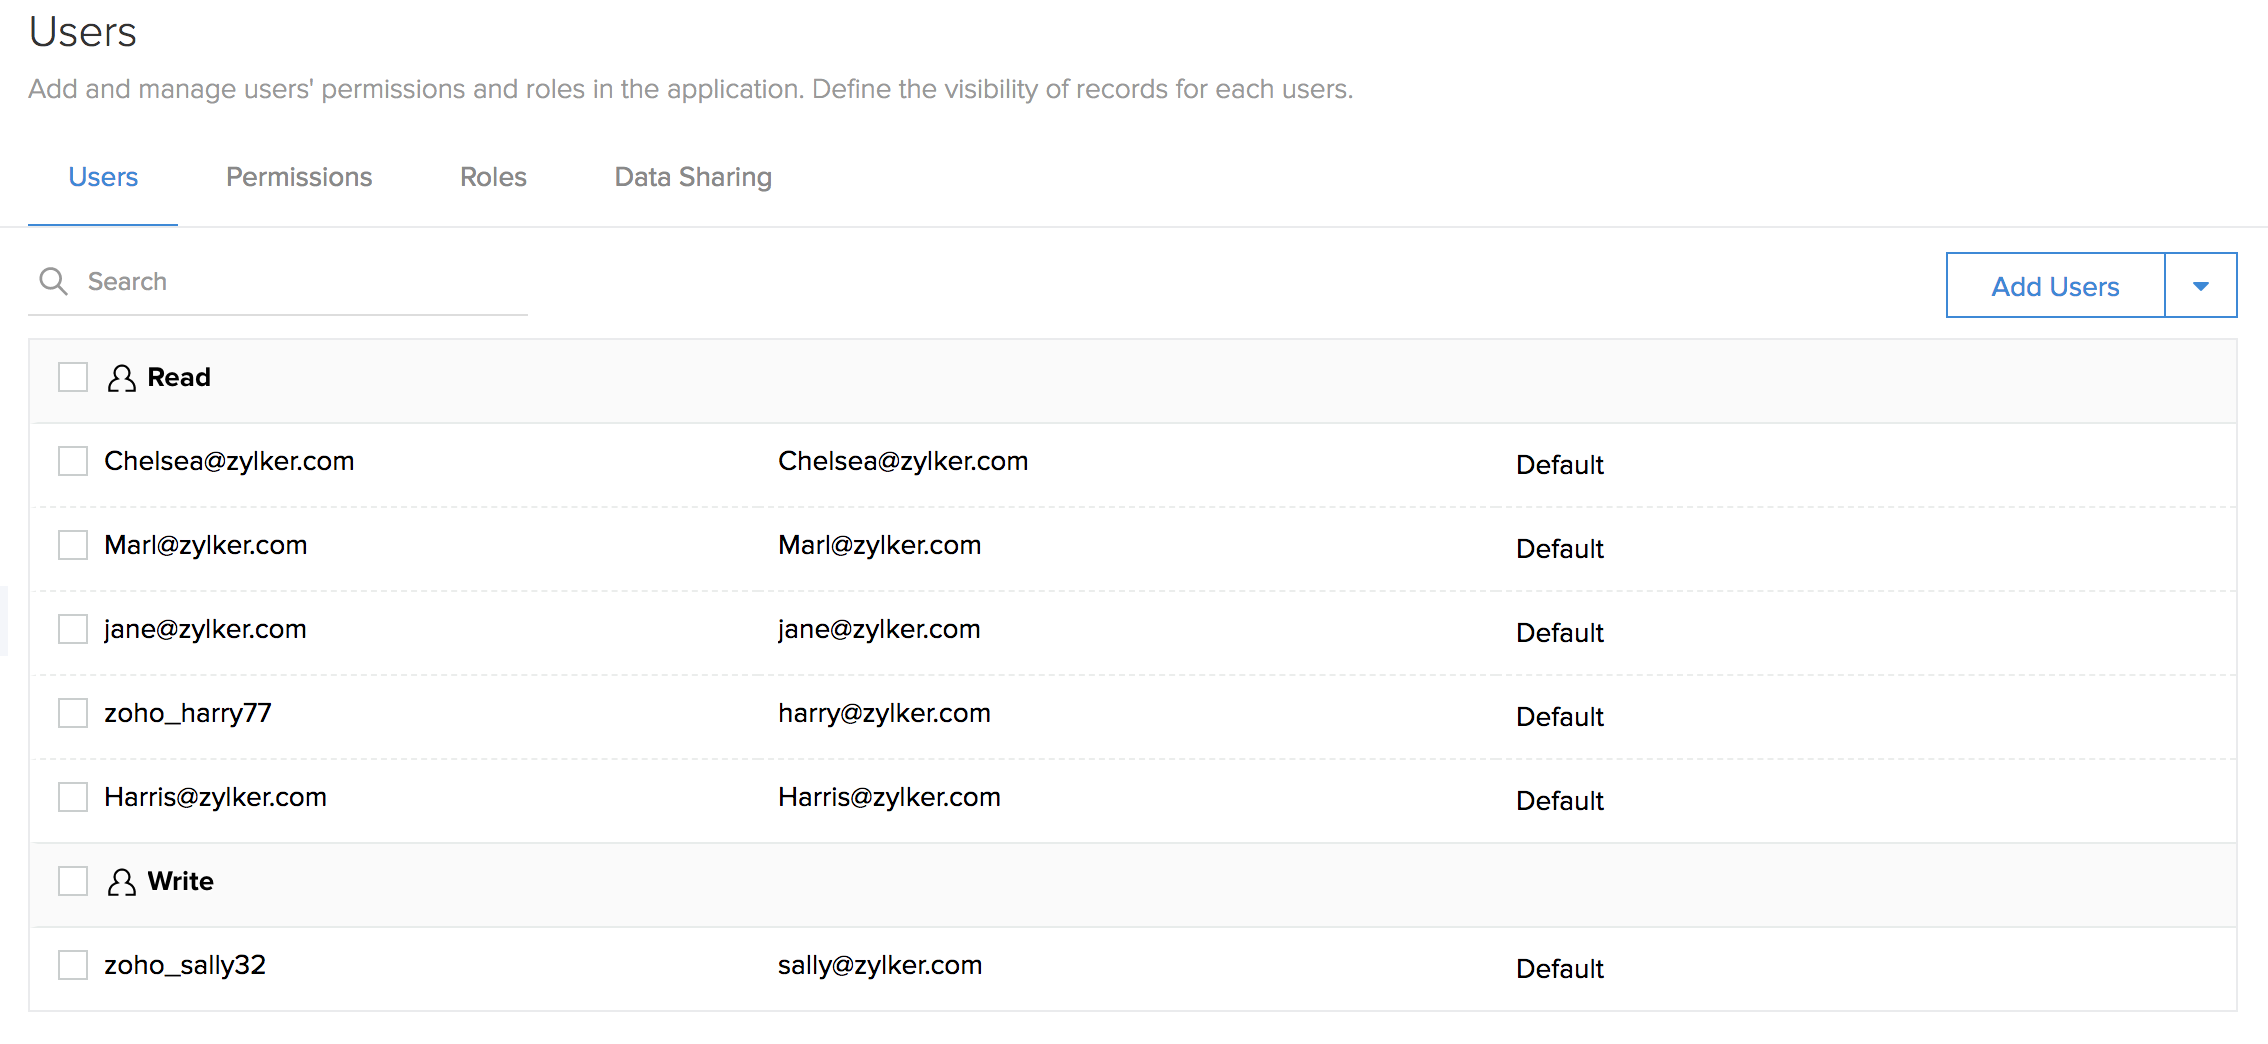Click the Harris@zylker.com username

[215, 797]
